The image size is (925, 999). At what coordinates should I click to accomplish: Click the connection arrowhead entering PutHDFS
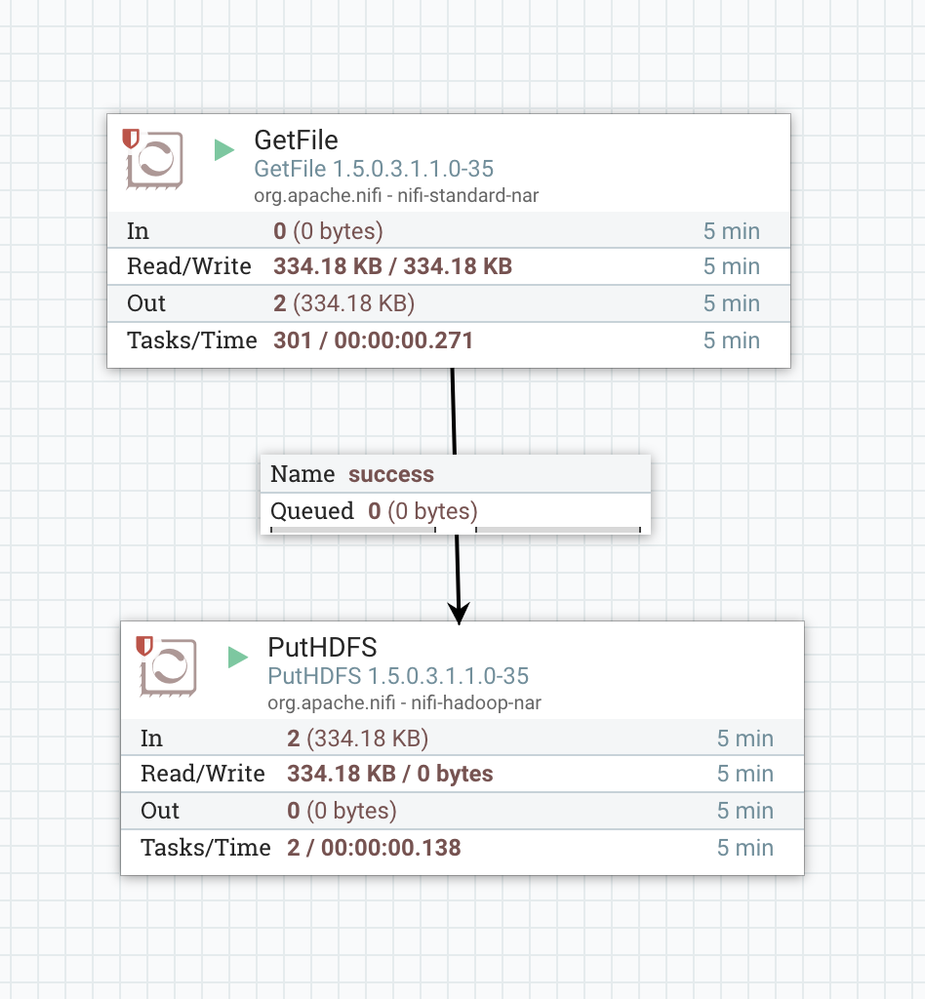click(459, 612)
